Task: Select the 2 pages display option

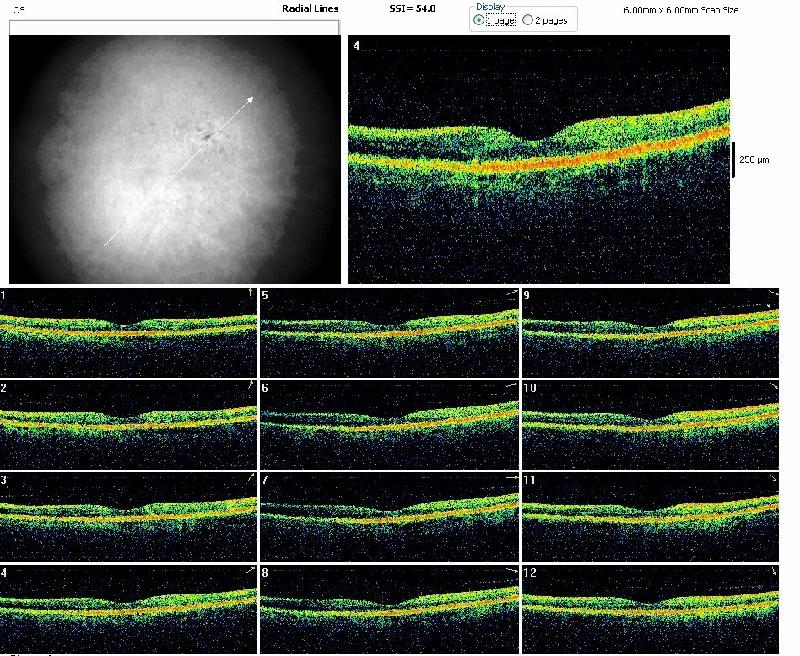Action: 528,20
